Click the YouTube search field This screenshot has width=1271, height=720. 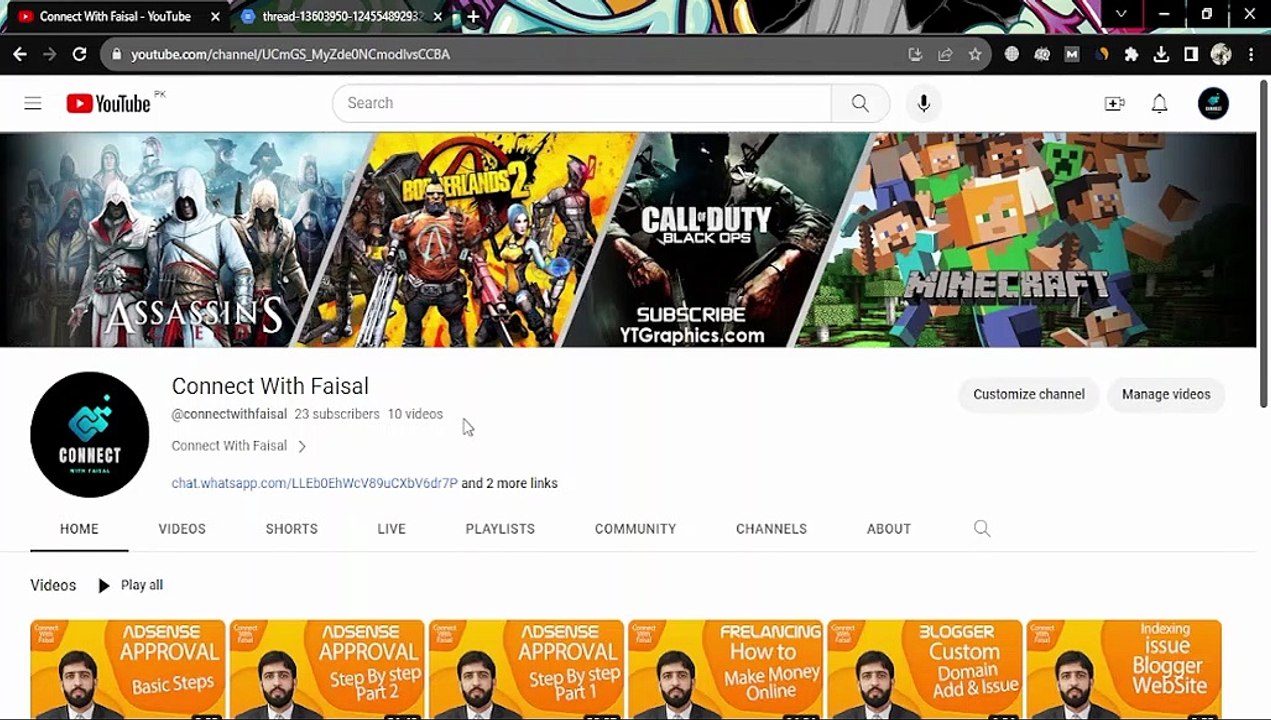point(581,103)
